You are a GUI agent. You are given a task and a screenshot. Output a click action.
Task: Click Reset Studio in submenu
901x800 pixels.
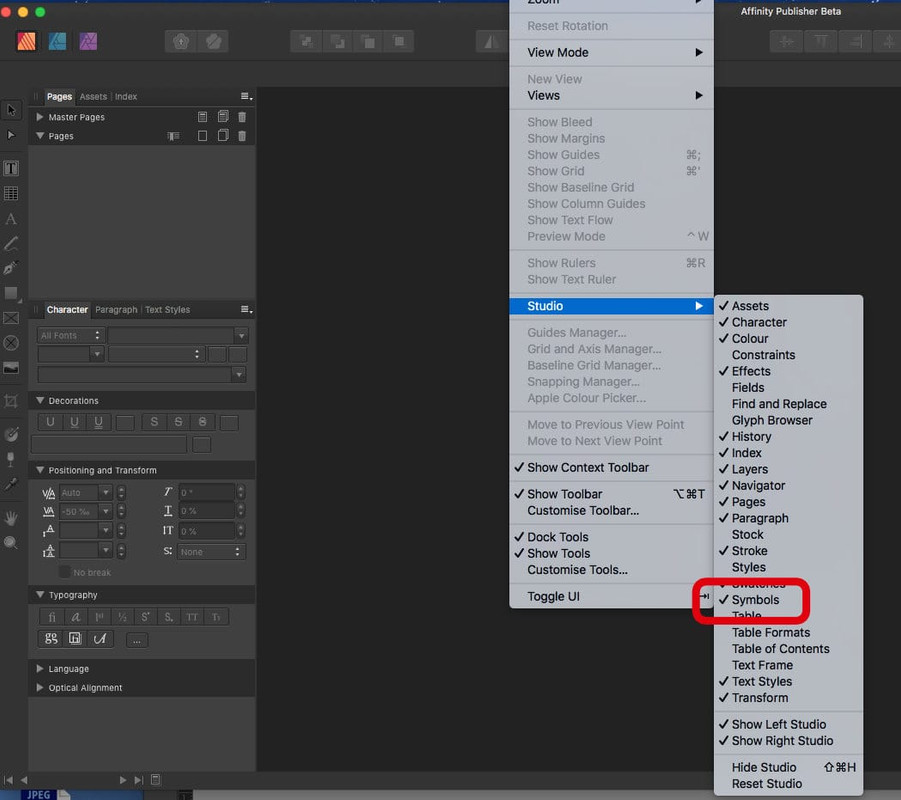tap(788, 784)
